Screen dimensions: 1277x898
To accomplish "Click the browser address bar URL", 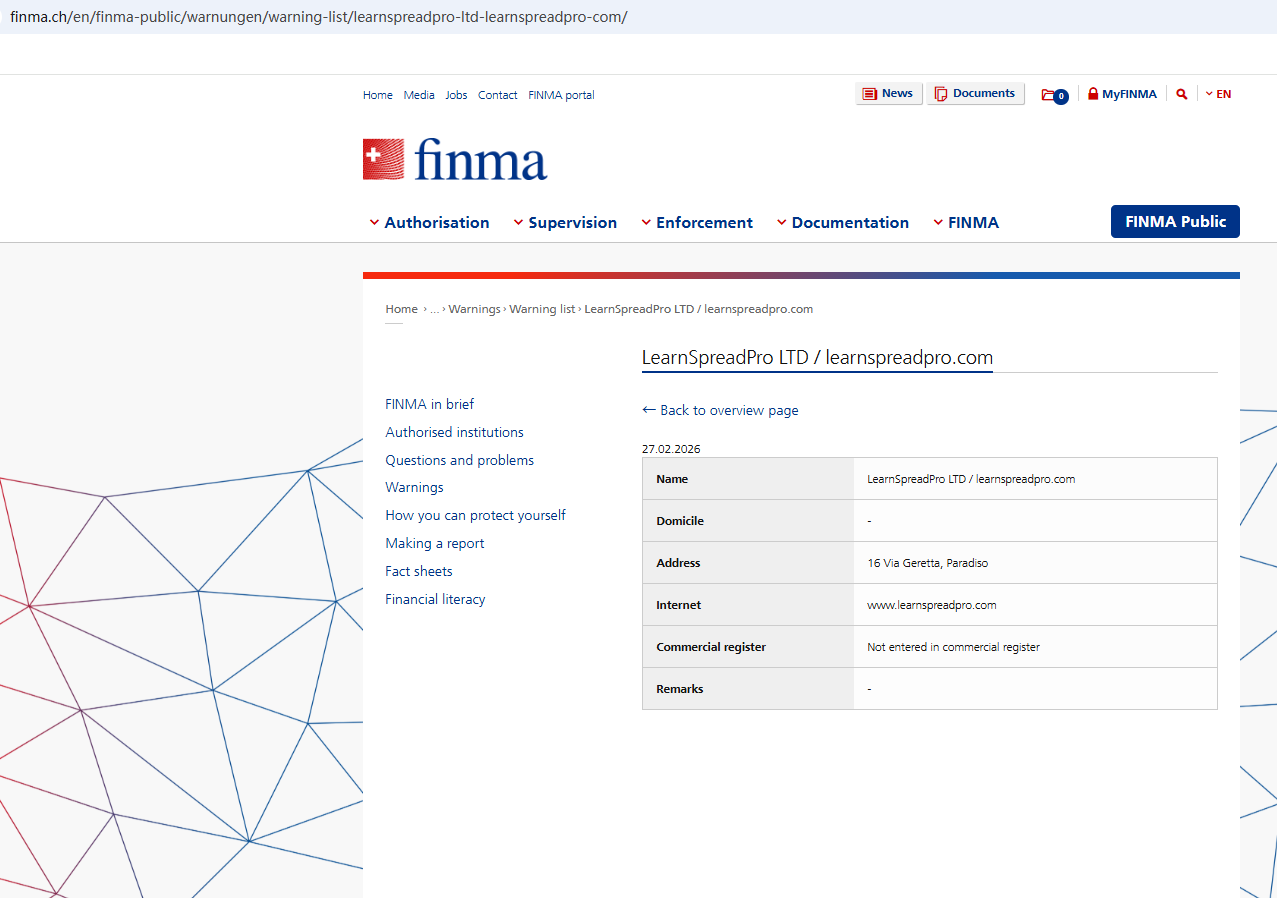I will (x=318, y=17).
